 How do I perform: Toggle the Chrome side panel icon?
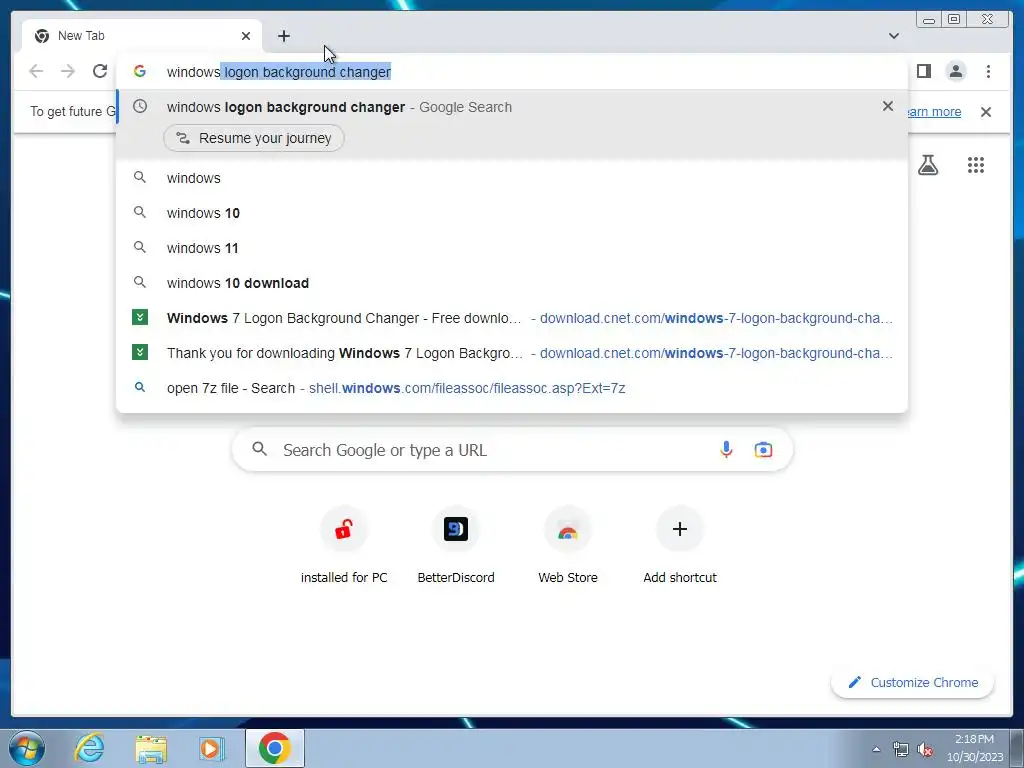(x=923, y=71)
